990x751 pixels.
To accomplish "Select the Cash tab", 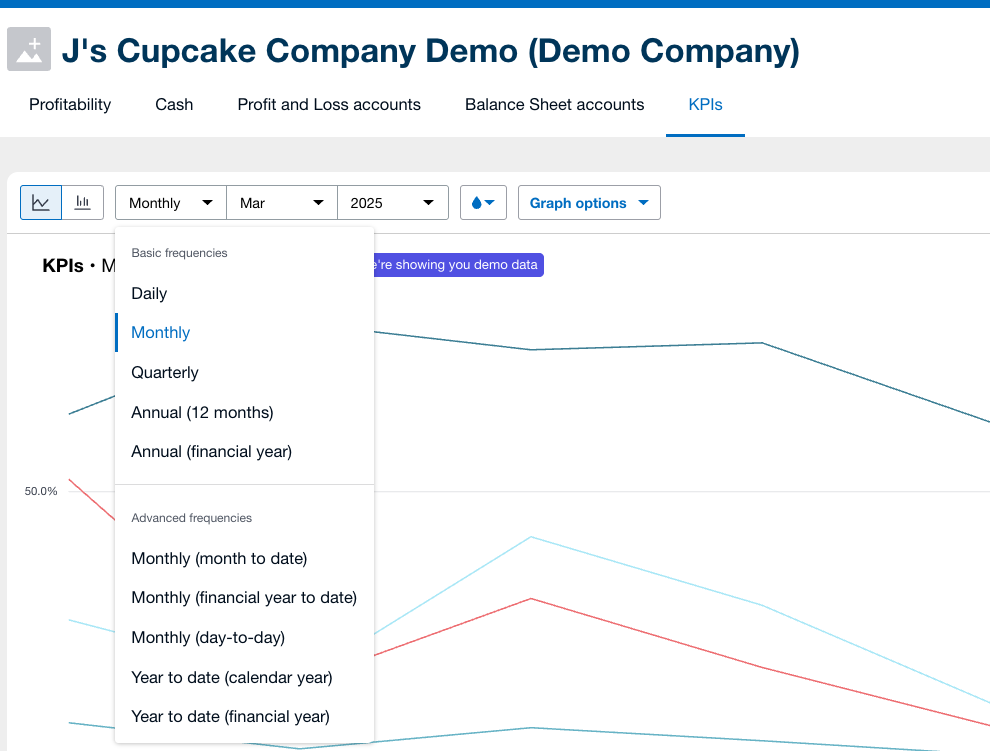I will [173, 104].
